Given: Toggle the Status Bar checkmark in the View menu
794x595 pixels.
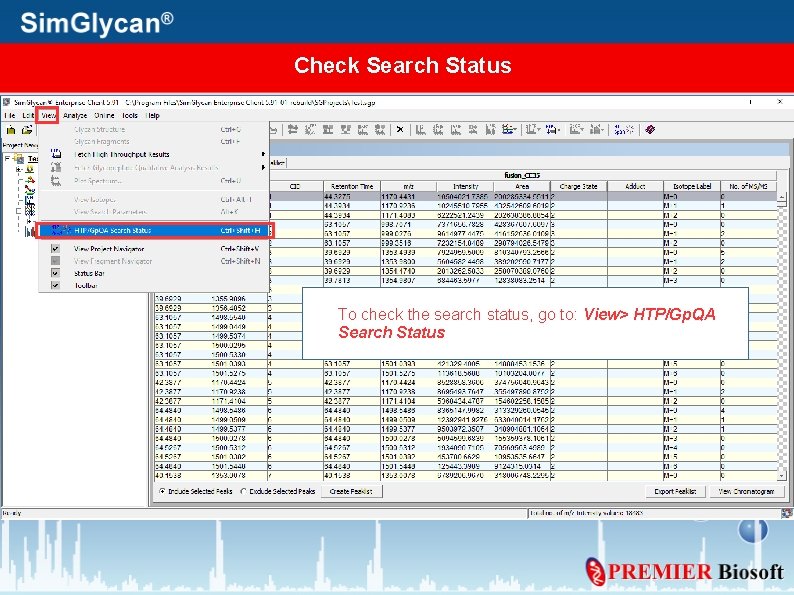Looking at the screenshot, I should (x=56, y=273).
